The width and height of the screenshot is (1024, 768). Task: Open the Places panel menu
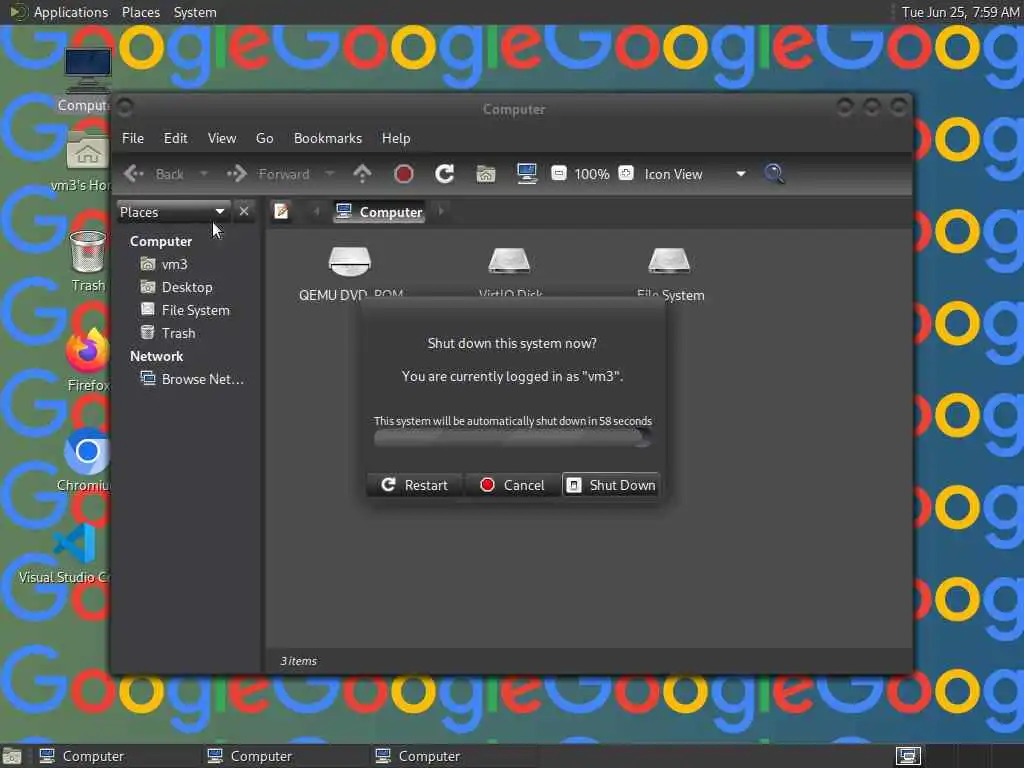(140, 12)
